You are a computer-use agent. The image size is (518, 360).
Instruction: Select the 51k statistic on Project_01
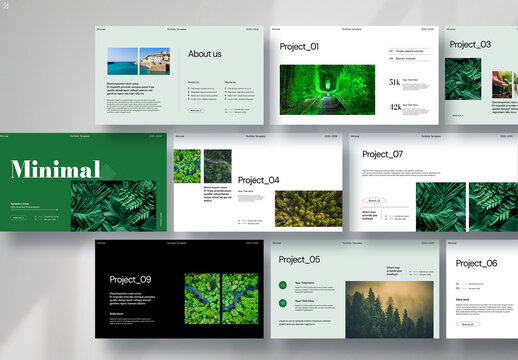click(395, 82)
